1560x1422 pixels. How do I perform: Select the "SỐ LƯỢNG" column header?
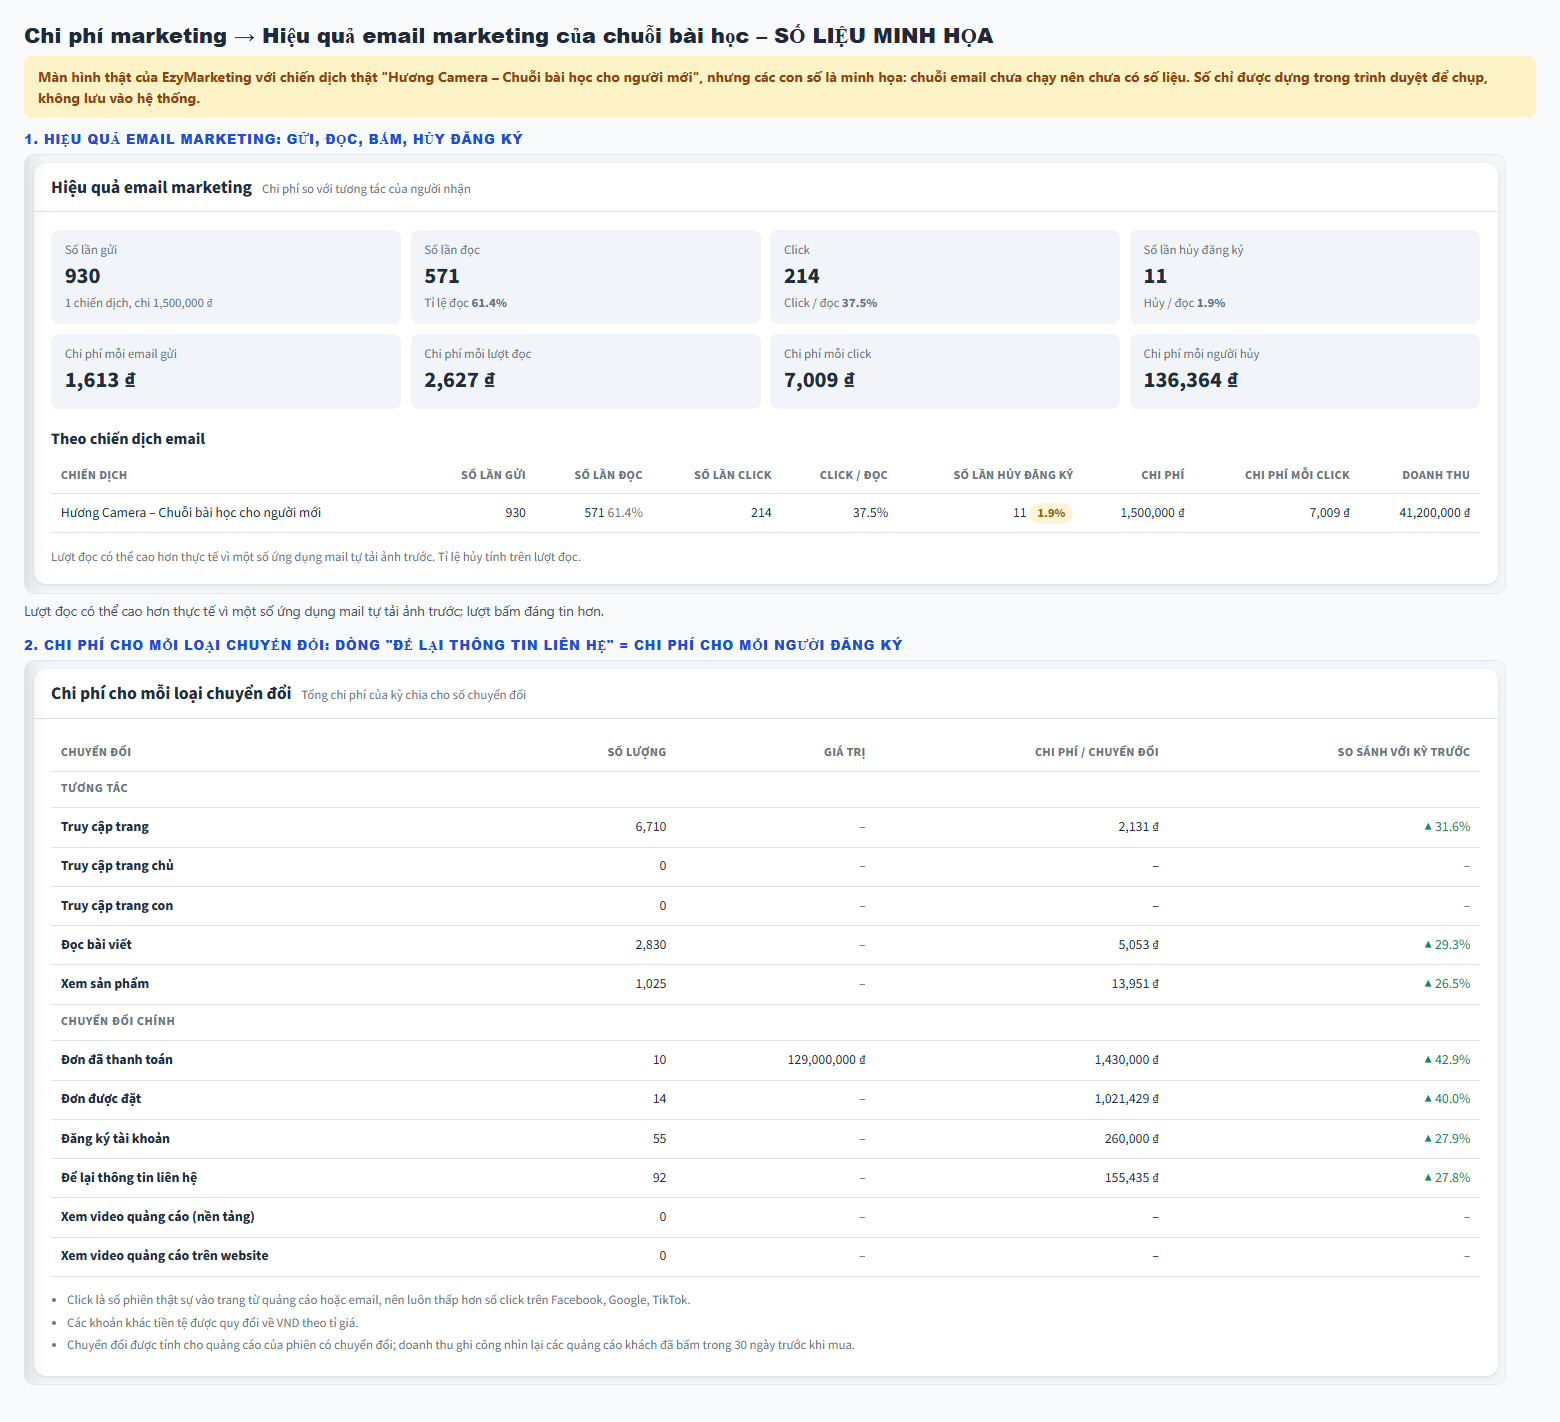637,752
